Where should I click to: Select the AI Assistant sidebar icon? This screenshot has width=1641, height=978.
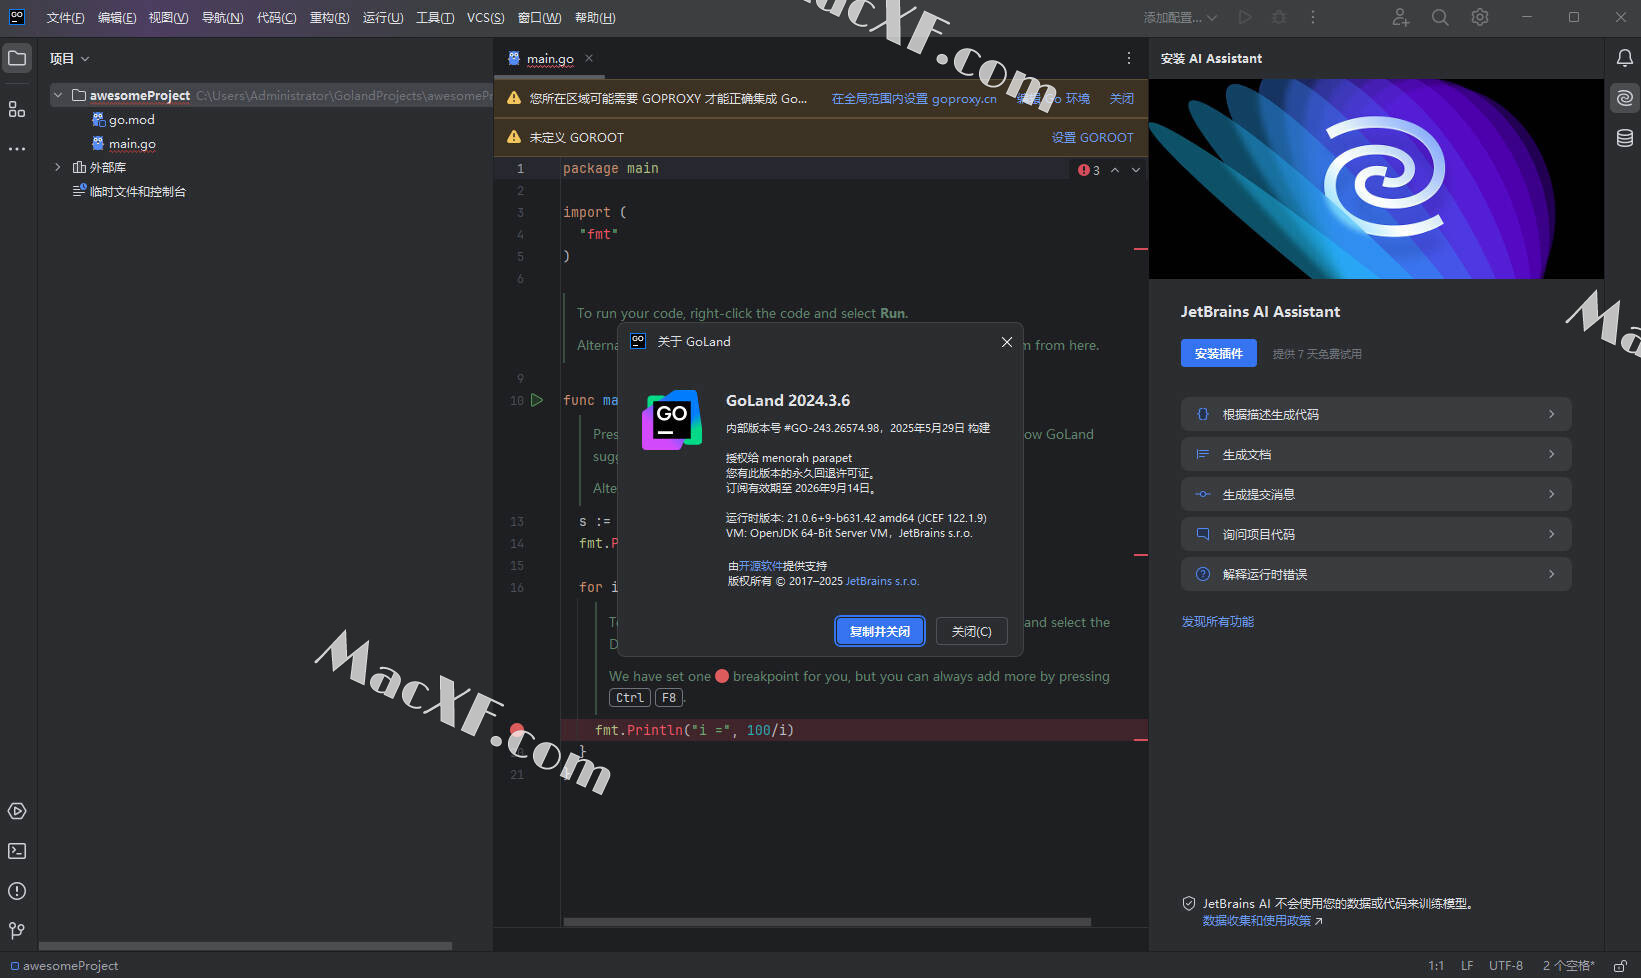(x=1625, y=98)
